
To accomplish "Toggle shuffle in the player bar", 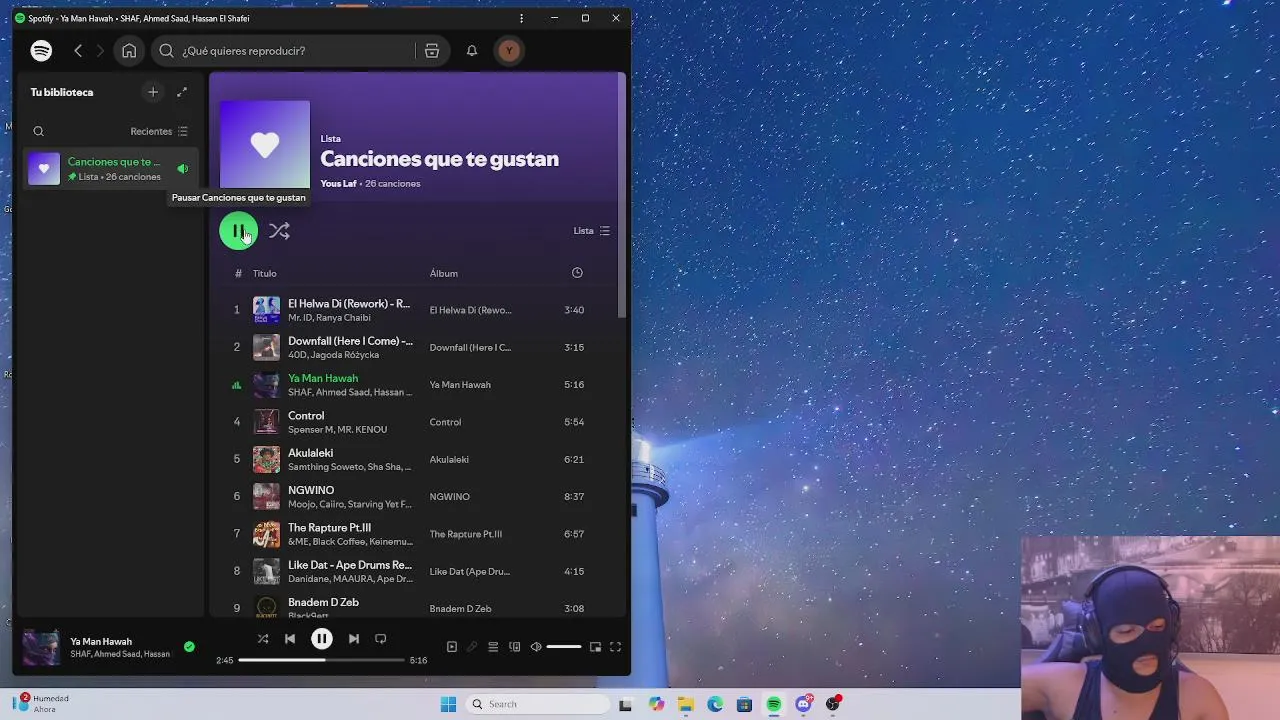I will coord(263,639).
